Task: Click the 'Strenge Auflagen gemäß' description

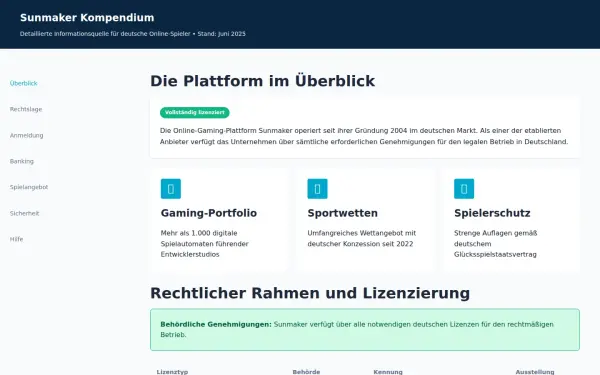Action: (x=496, y=244)
